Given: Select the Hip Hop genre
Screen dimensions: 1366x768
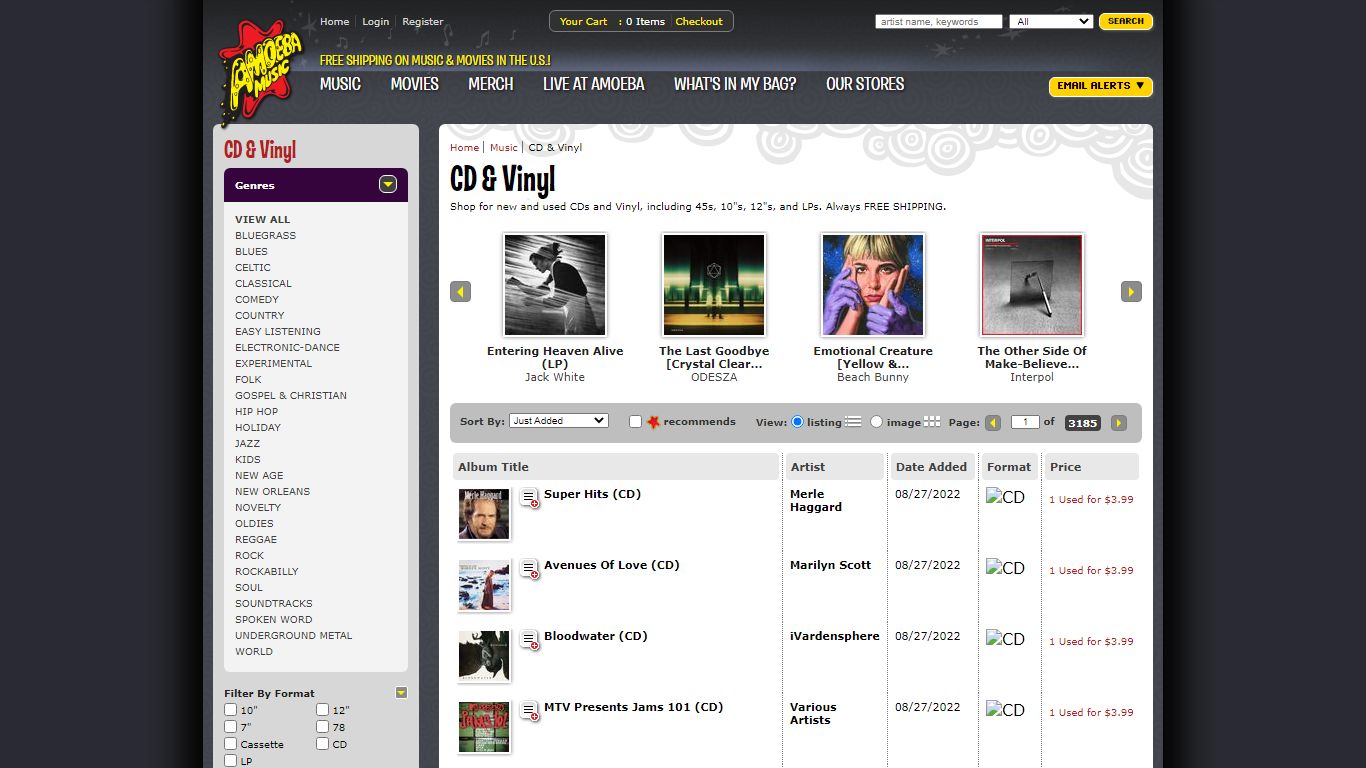Looking at the screenshot, I should (x=257, y=411).
